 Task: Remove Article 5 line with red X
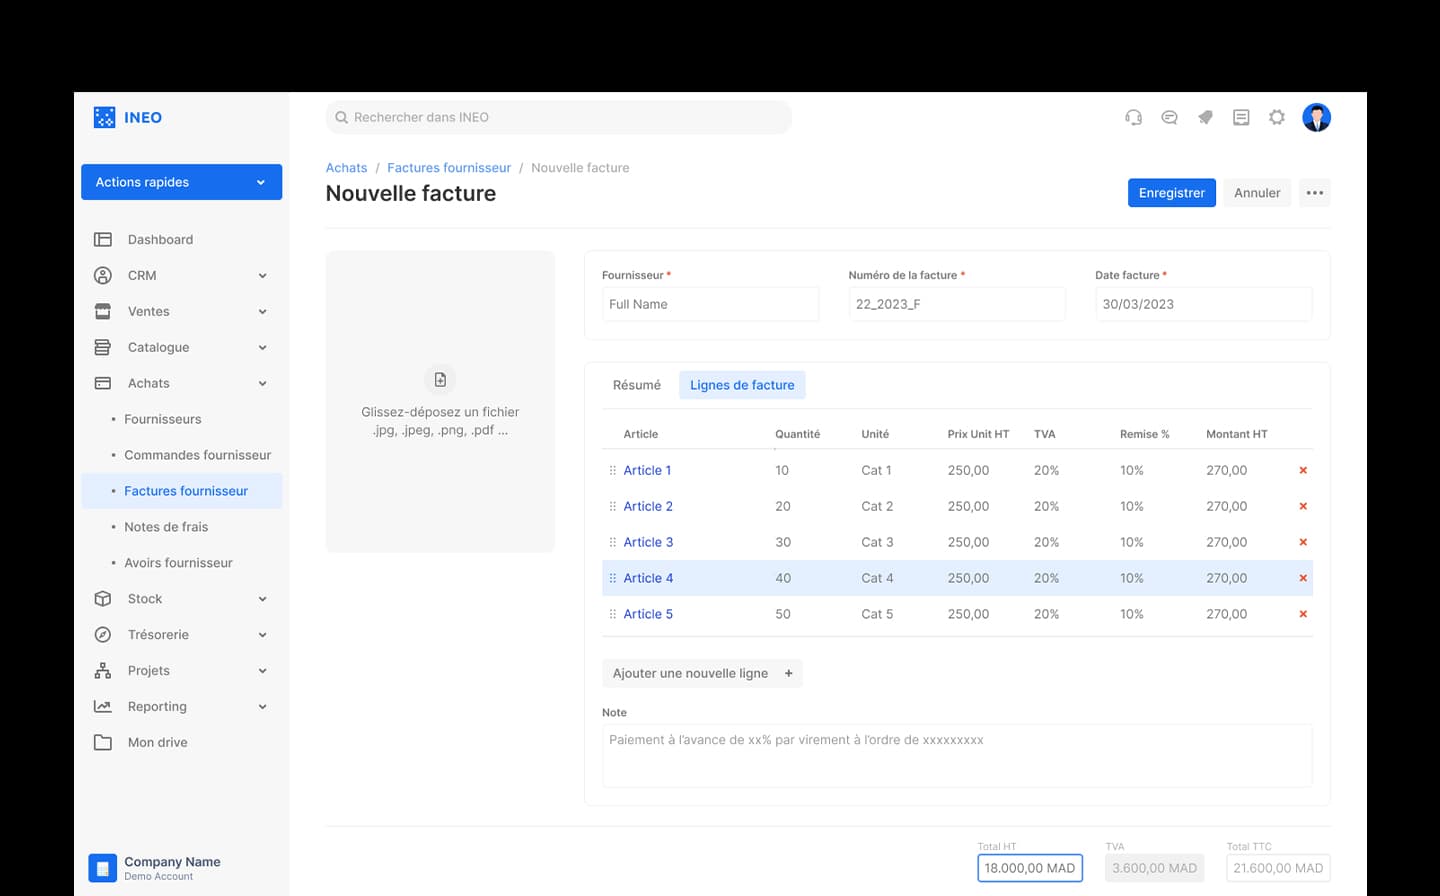click(x=1303, y=614)
